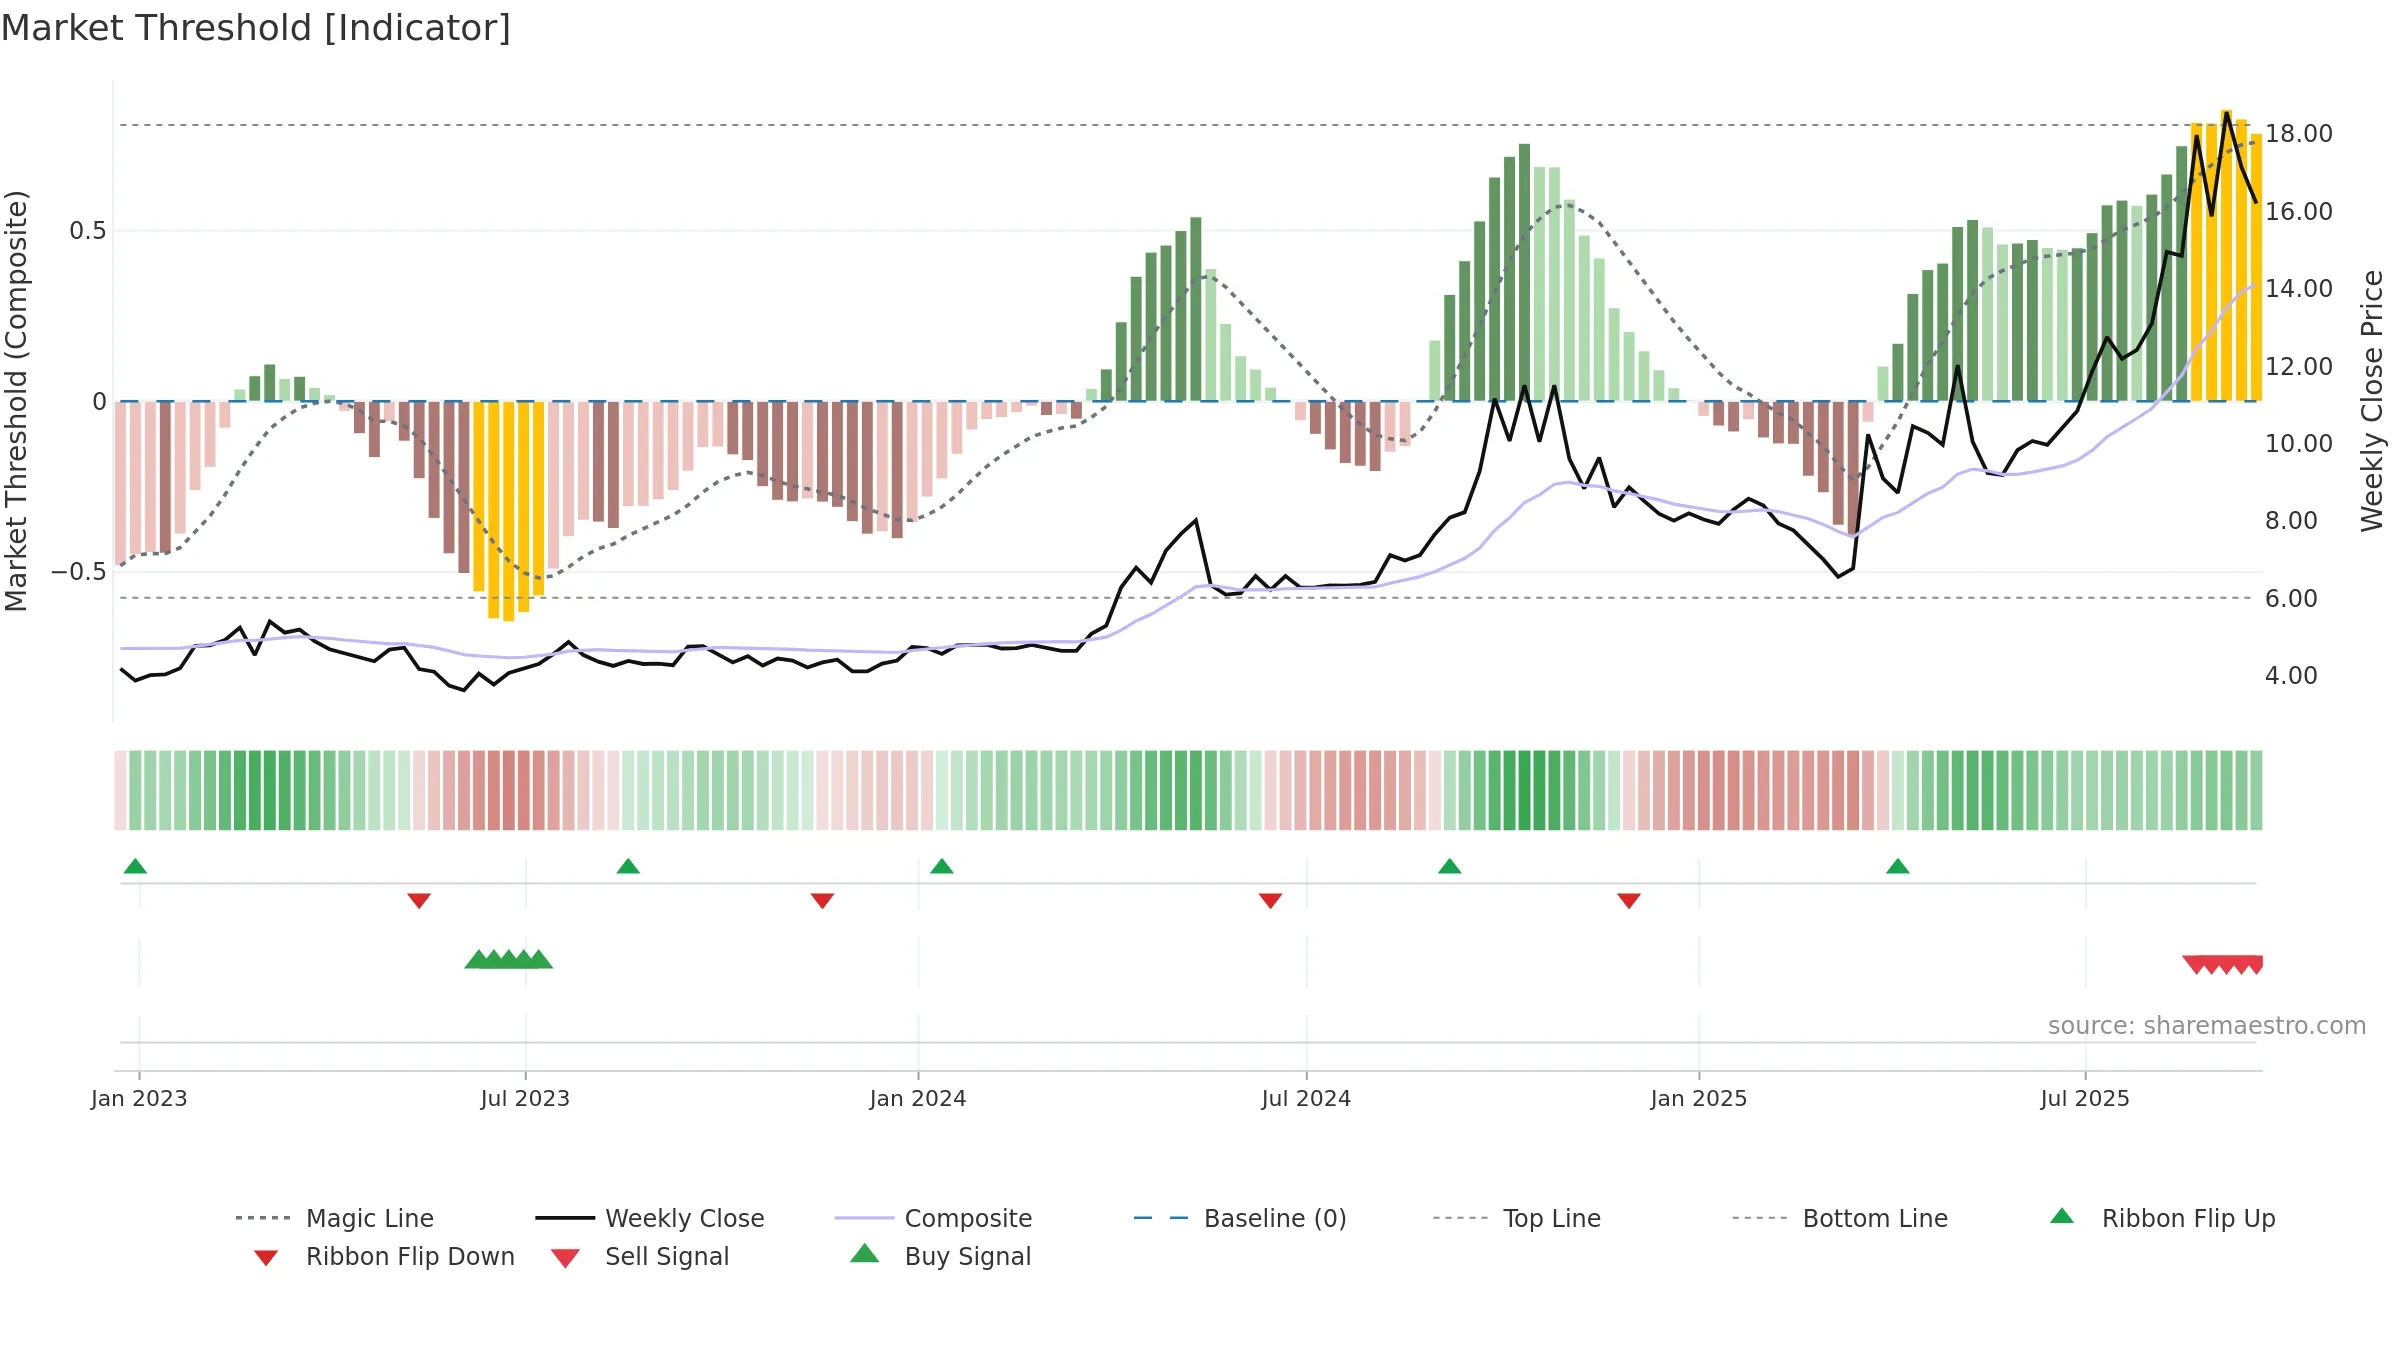2400x1350 pixels.
Task: Click the 18.00 price axis label
Action: (x=2299, y=133)
